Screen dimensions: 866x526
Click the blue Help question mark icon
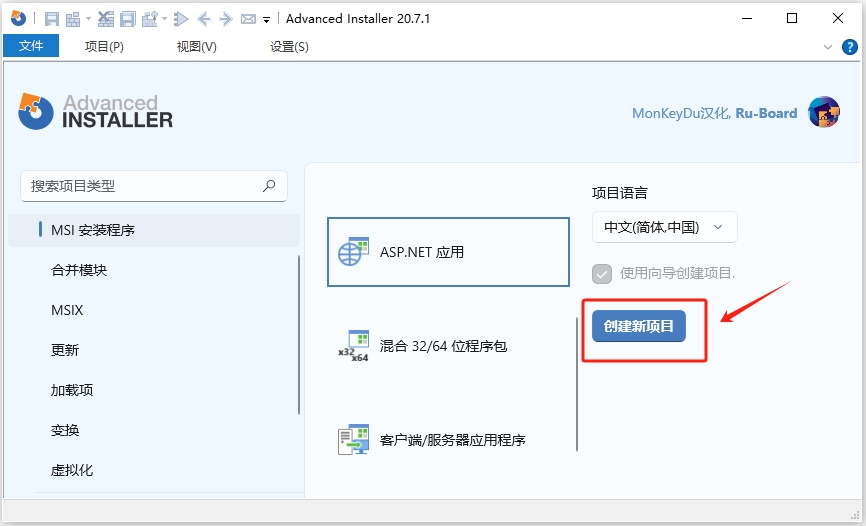point(849,47)
